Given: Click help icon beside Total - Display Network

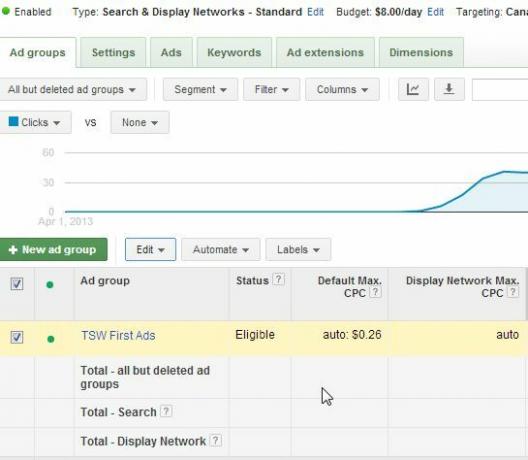Looking at the screenshot, I should (216, 440).
